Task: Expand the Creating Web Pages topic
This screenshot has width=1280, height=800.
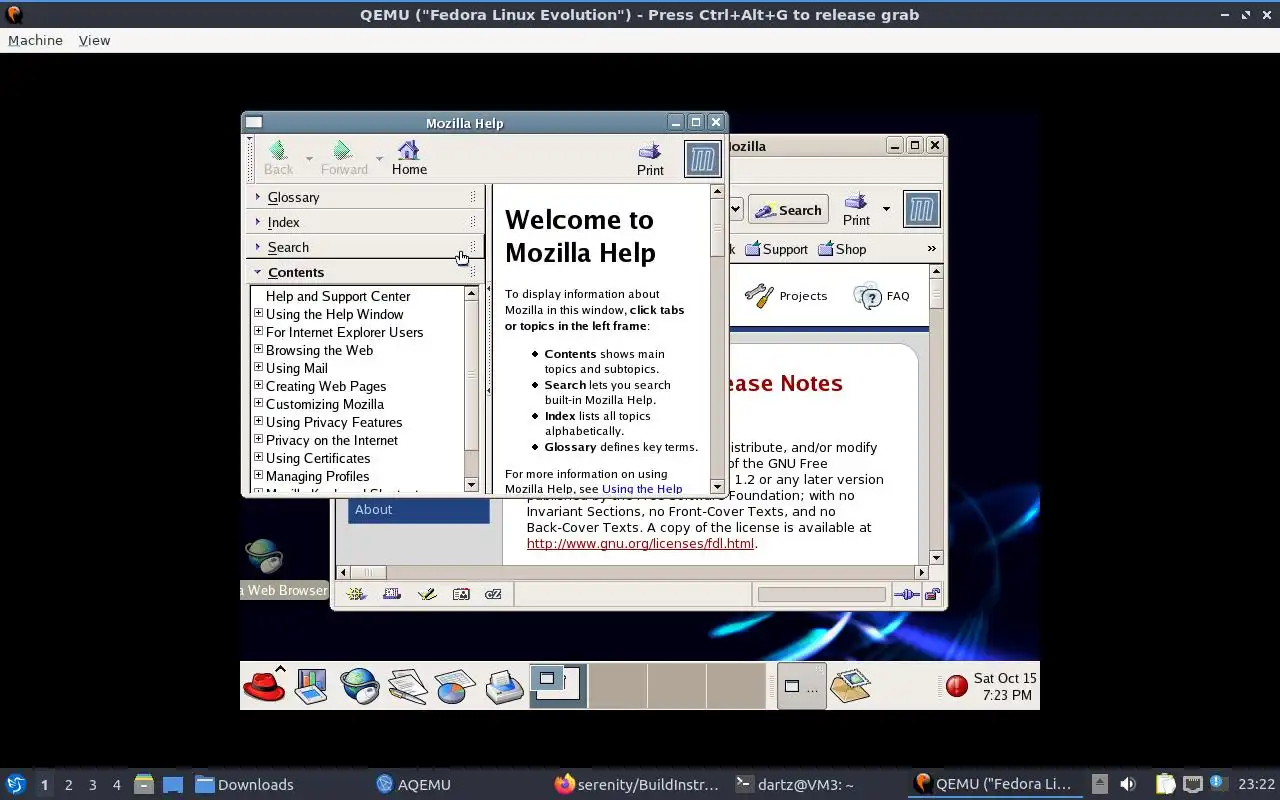Action: point(258,385)
